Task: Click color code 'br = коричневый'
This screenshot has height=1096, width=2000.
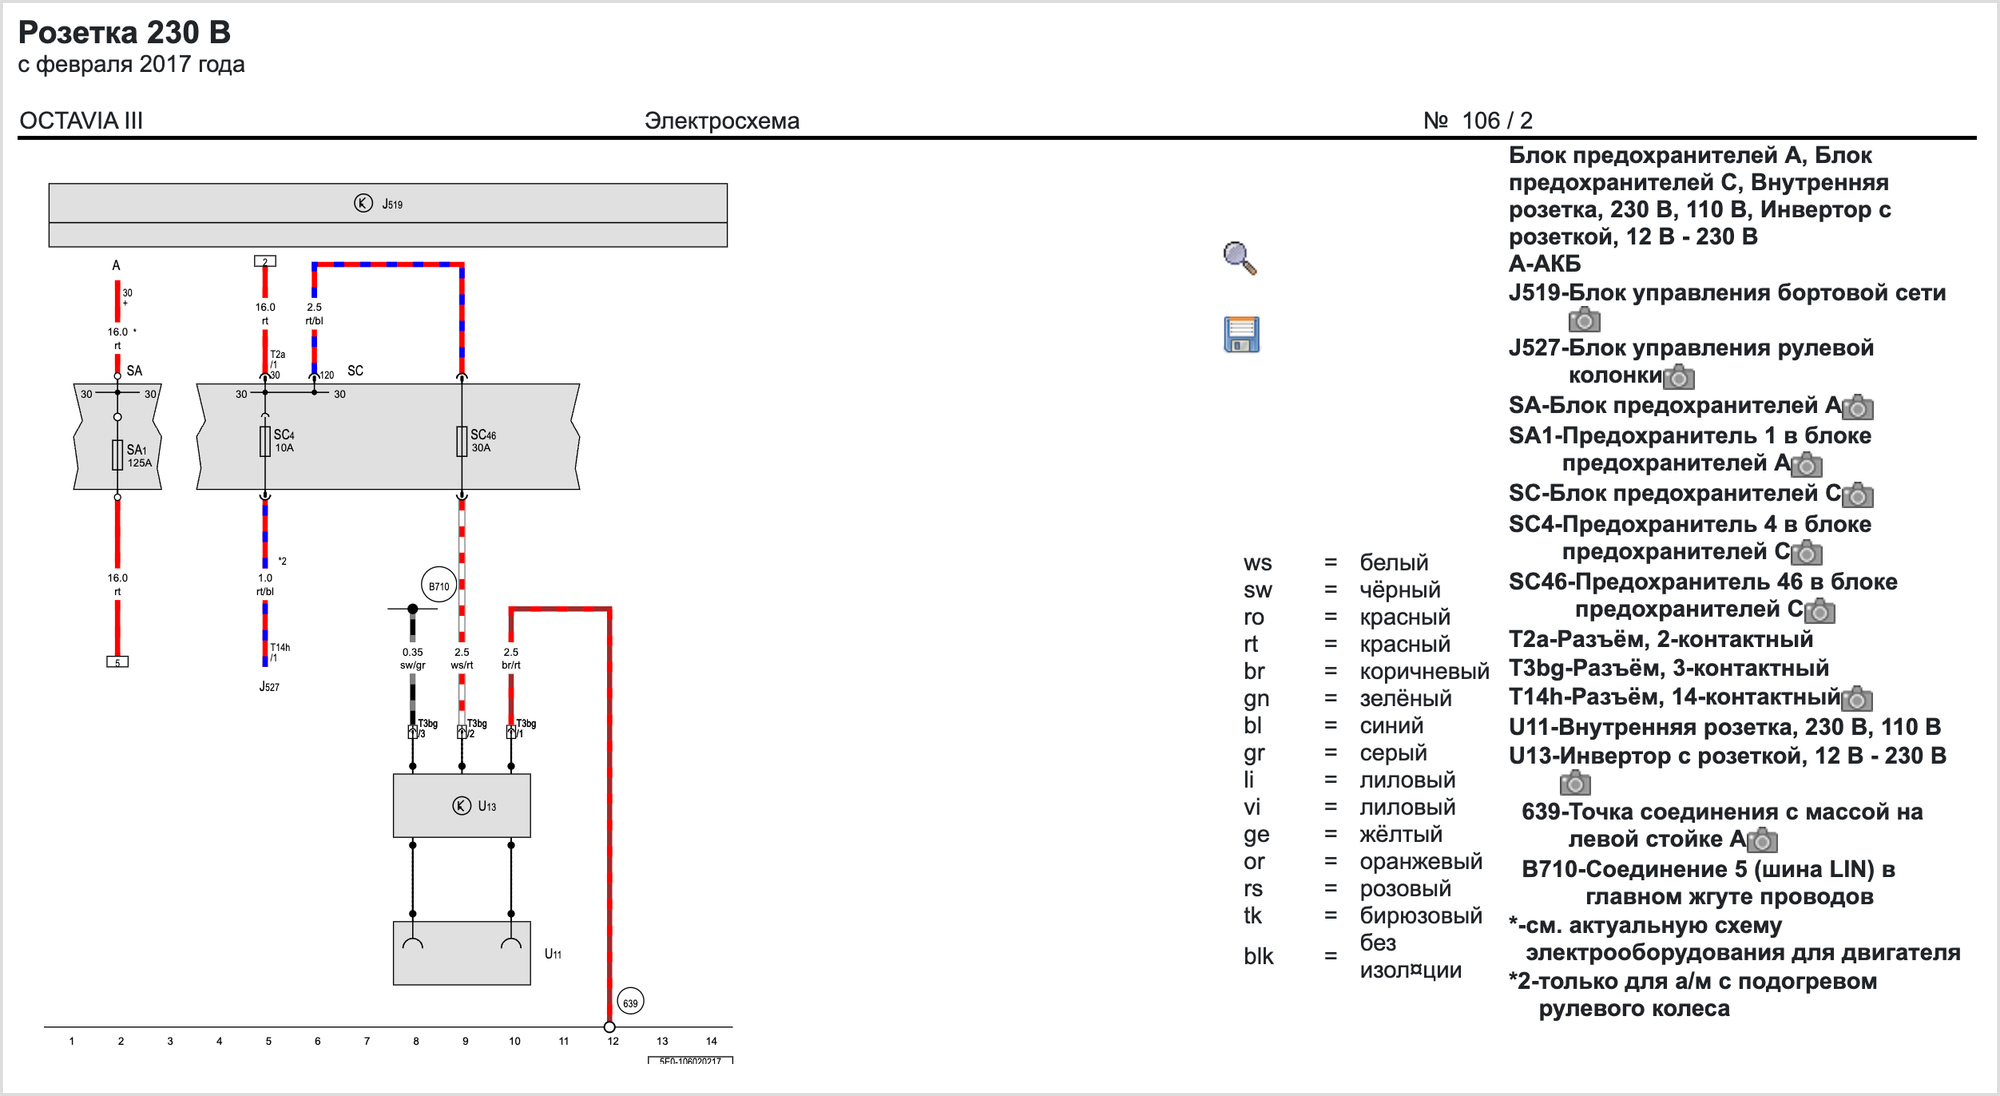Action: pos(1366,671)
